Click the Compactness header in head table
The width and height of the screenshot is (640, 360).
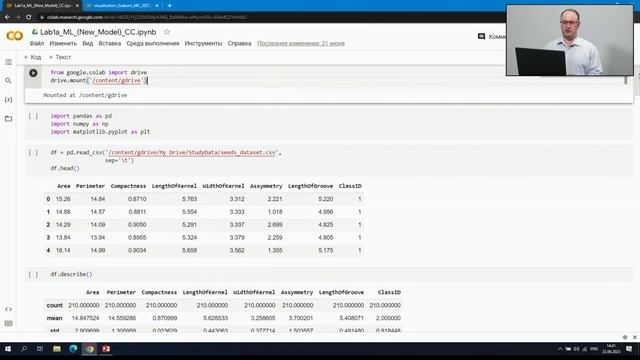(128, 186)
